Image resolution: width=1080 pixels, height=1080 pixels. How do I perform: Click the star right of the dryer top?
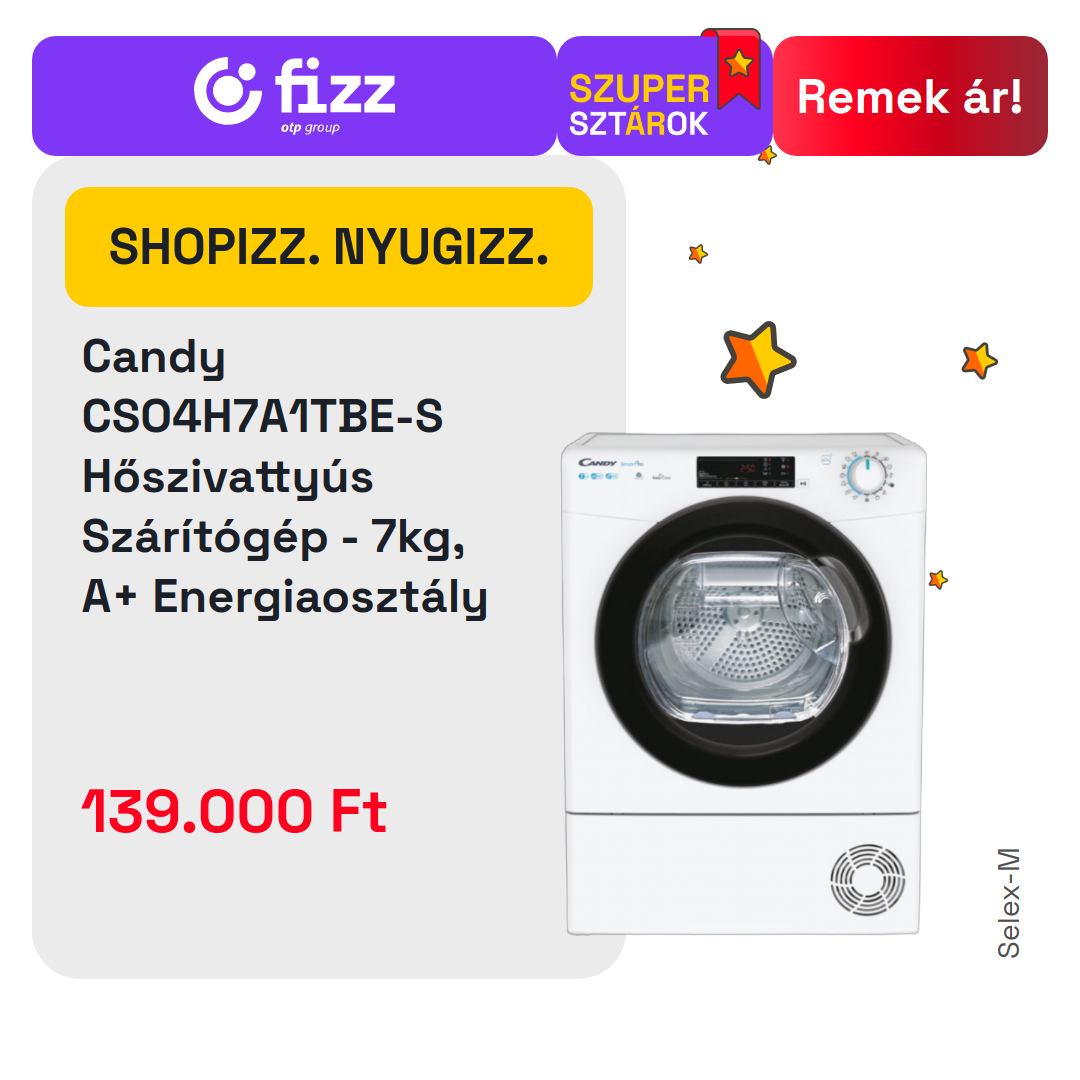(979, 360)
